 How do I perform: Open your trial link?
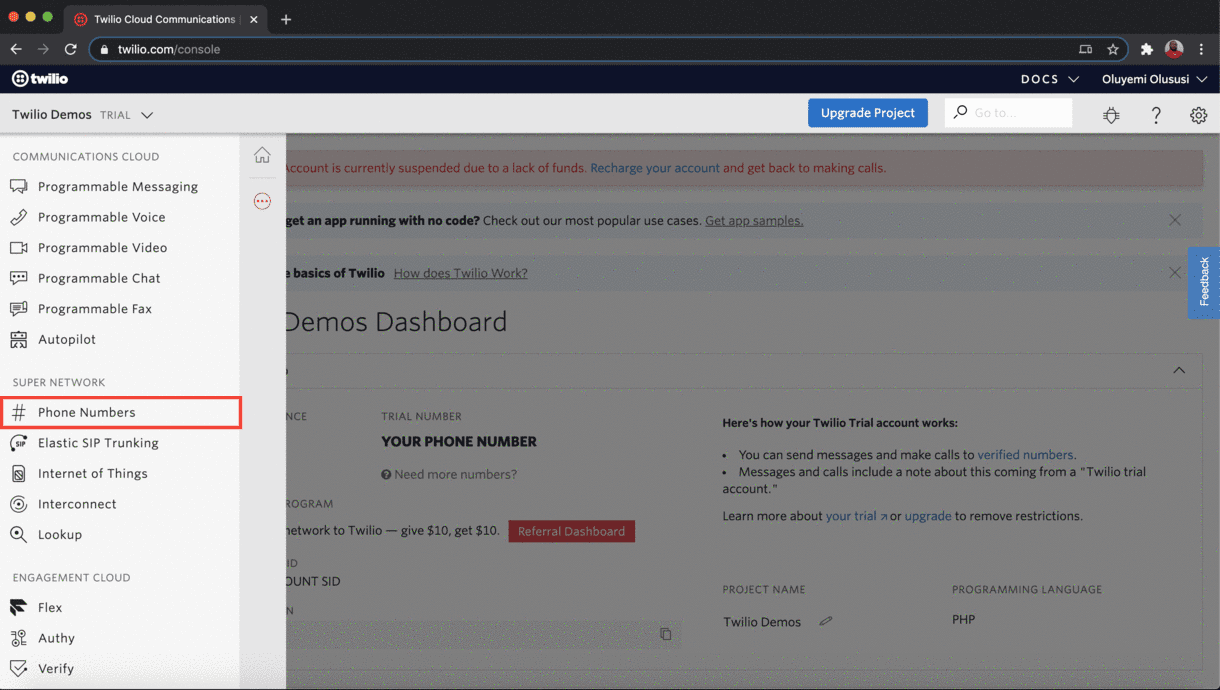point(856,516)
